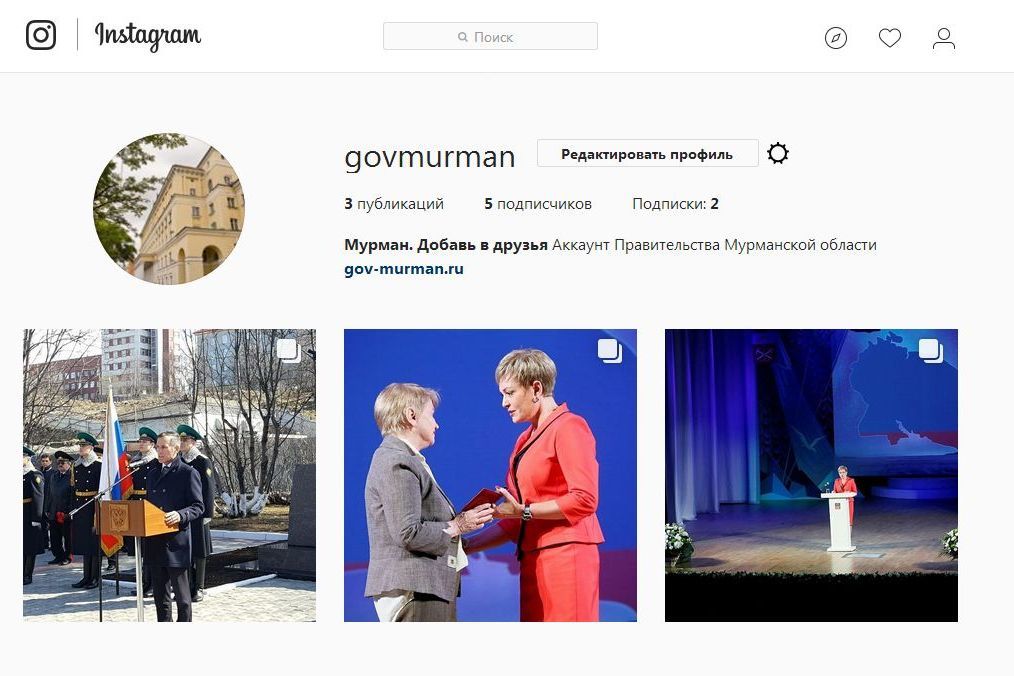Viewport: 1014px width, 676px height.
Task: Open the profile person icon in the header
Action: point(944,38)
